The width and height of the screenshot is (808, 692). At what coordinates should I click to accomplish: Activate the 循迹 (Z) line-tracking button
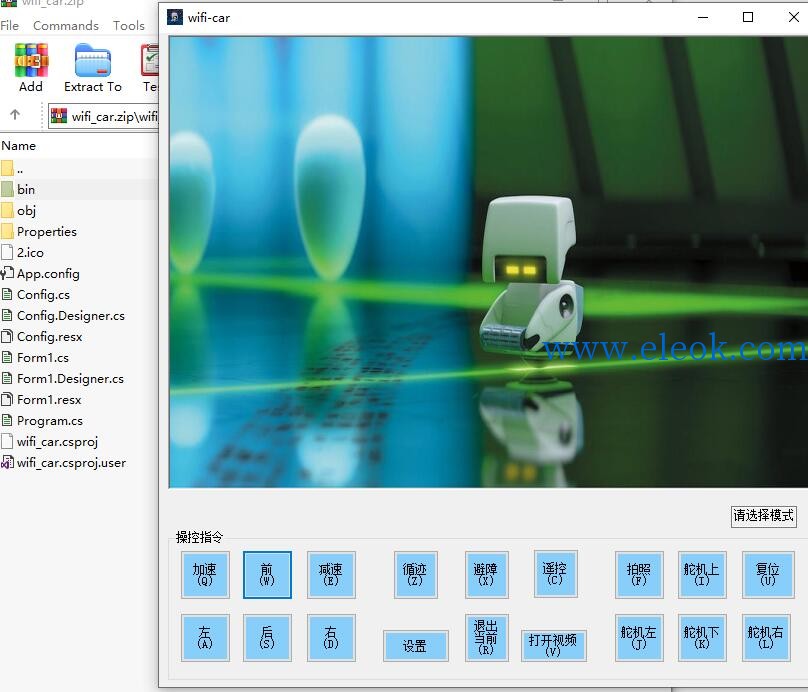415,575
